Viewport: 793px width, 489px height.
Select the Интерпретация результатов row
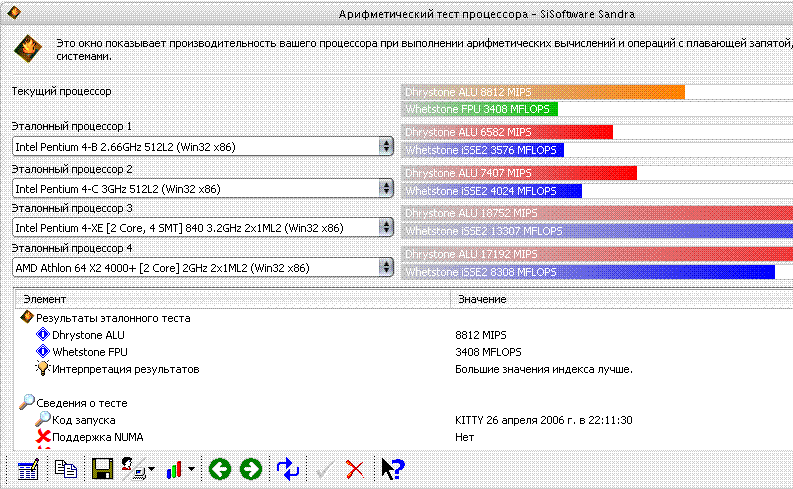pyautogui.click(x=125, y=369)
